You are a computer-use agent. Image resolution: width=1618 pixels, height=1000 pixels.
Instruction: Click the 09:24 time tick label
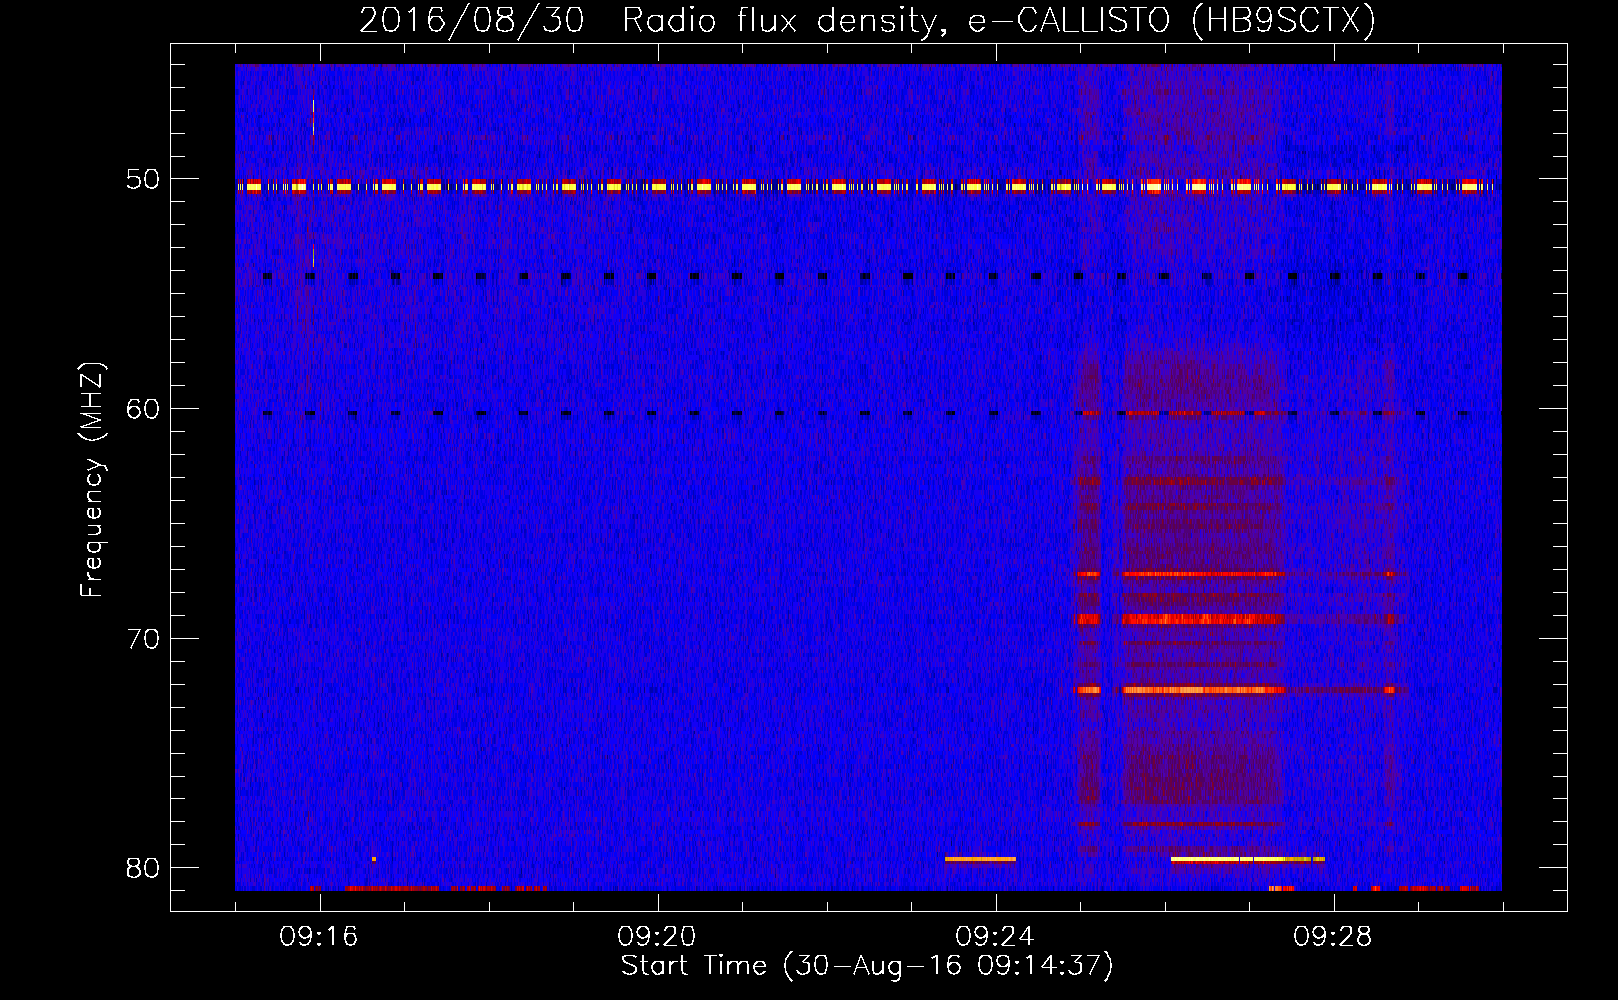pos(995,937)
